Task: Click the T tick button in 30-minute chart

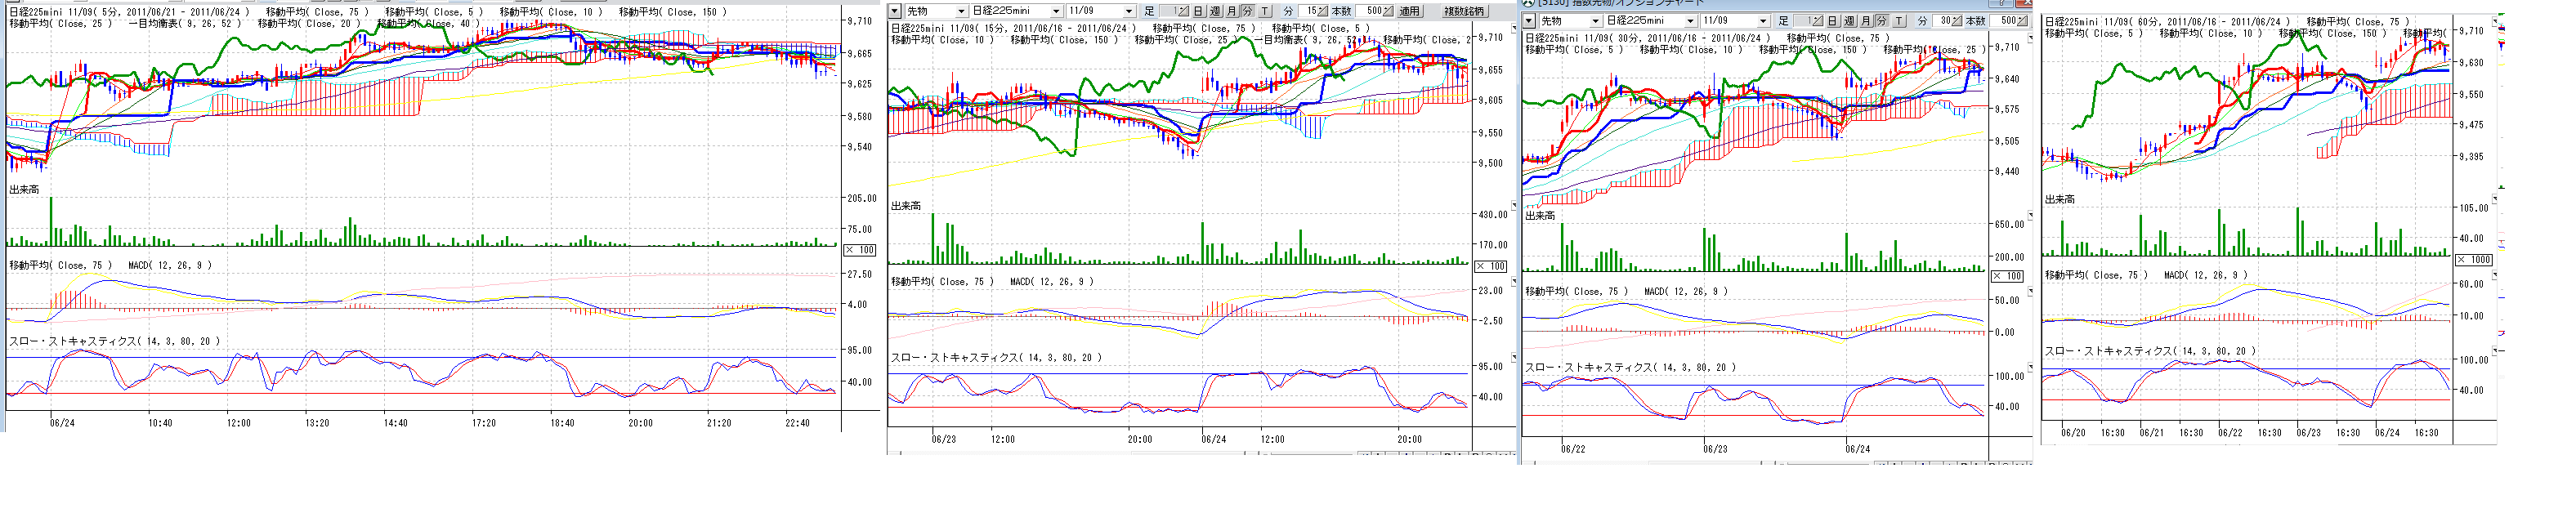Action: [x=1899, y=21]
